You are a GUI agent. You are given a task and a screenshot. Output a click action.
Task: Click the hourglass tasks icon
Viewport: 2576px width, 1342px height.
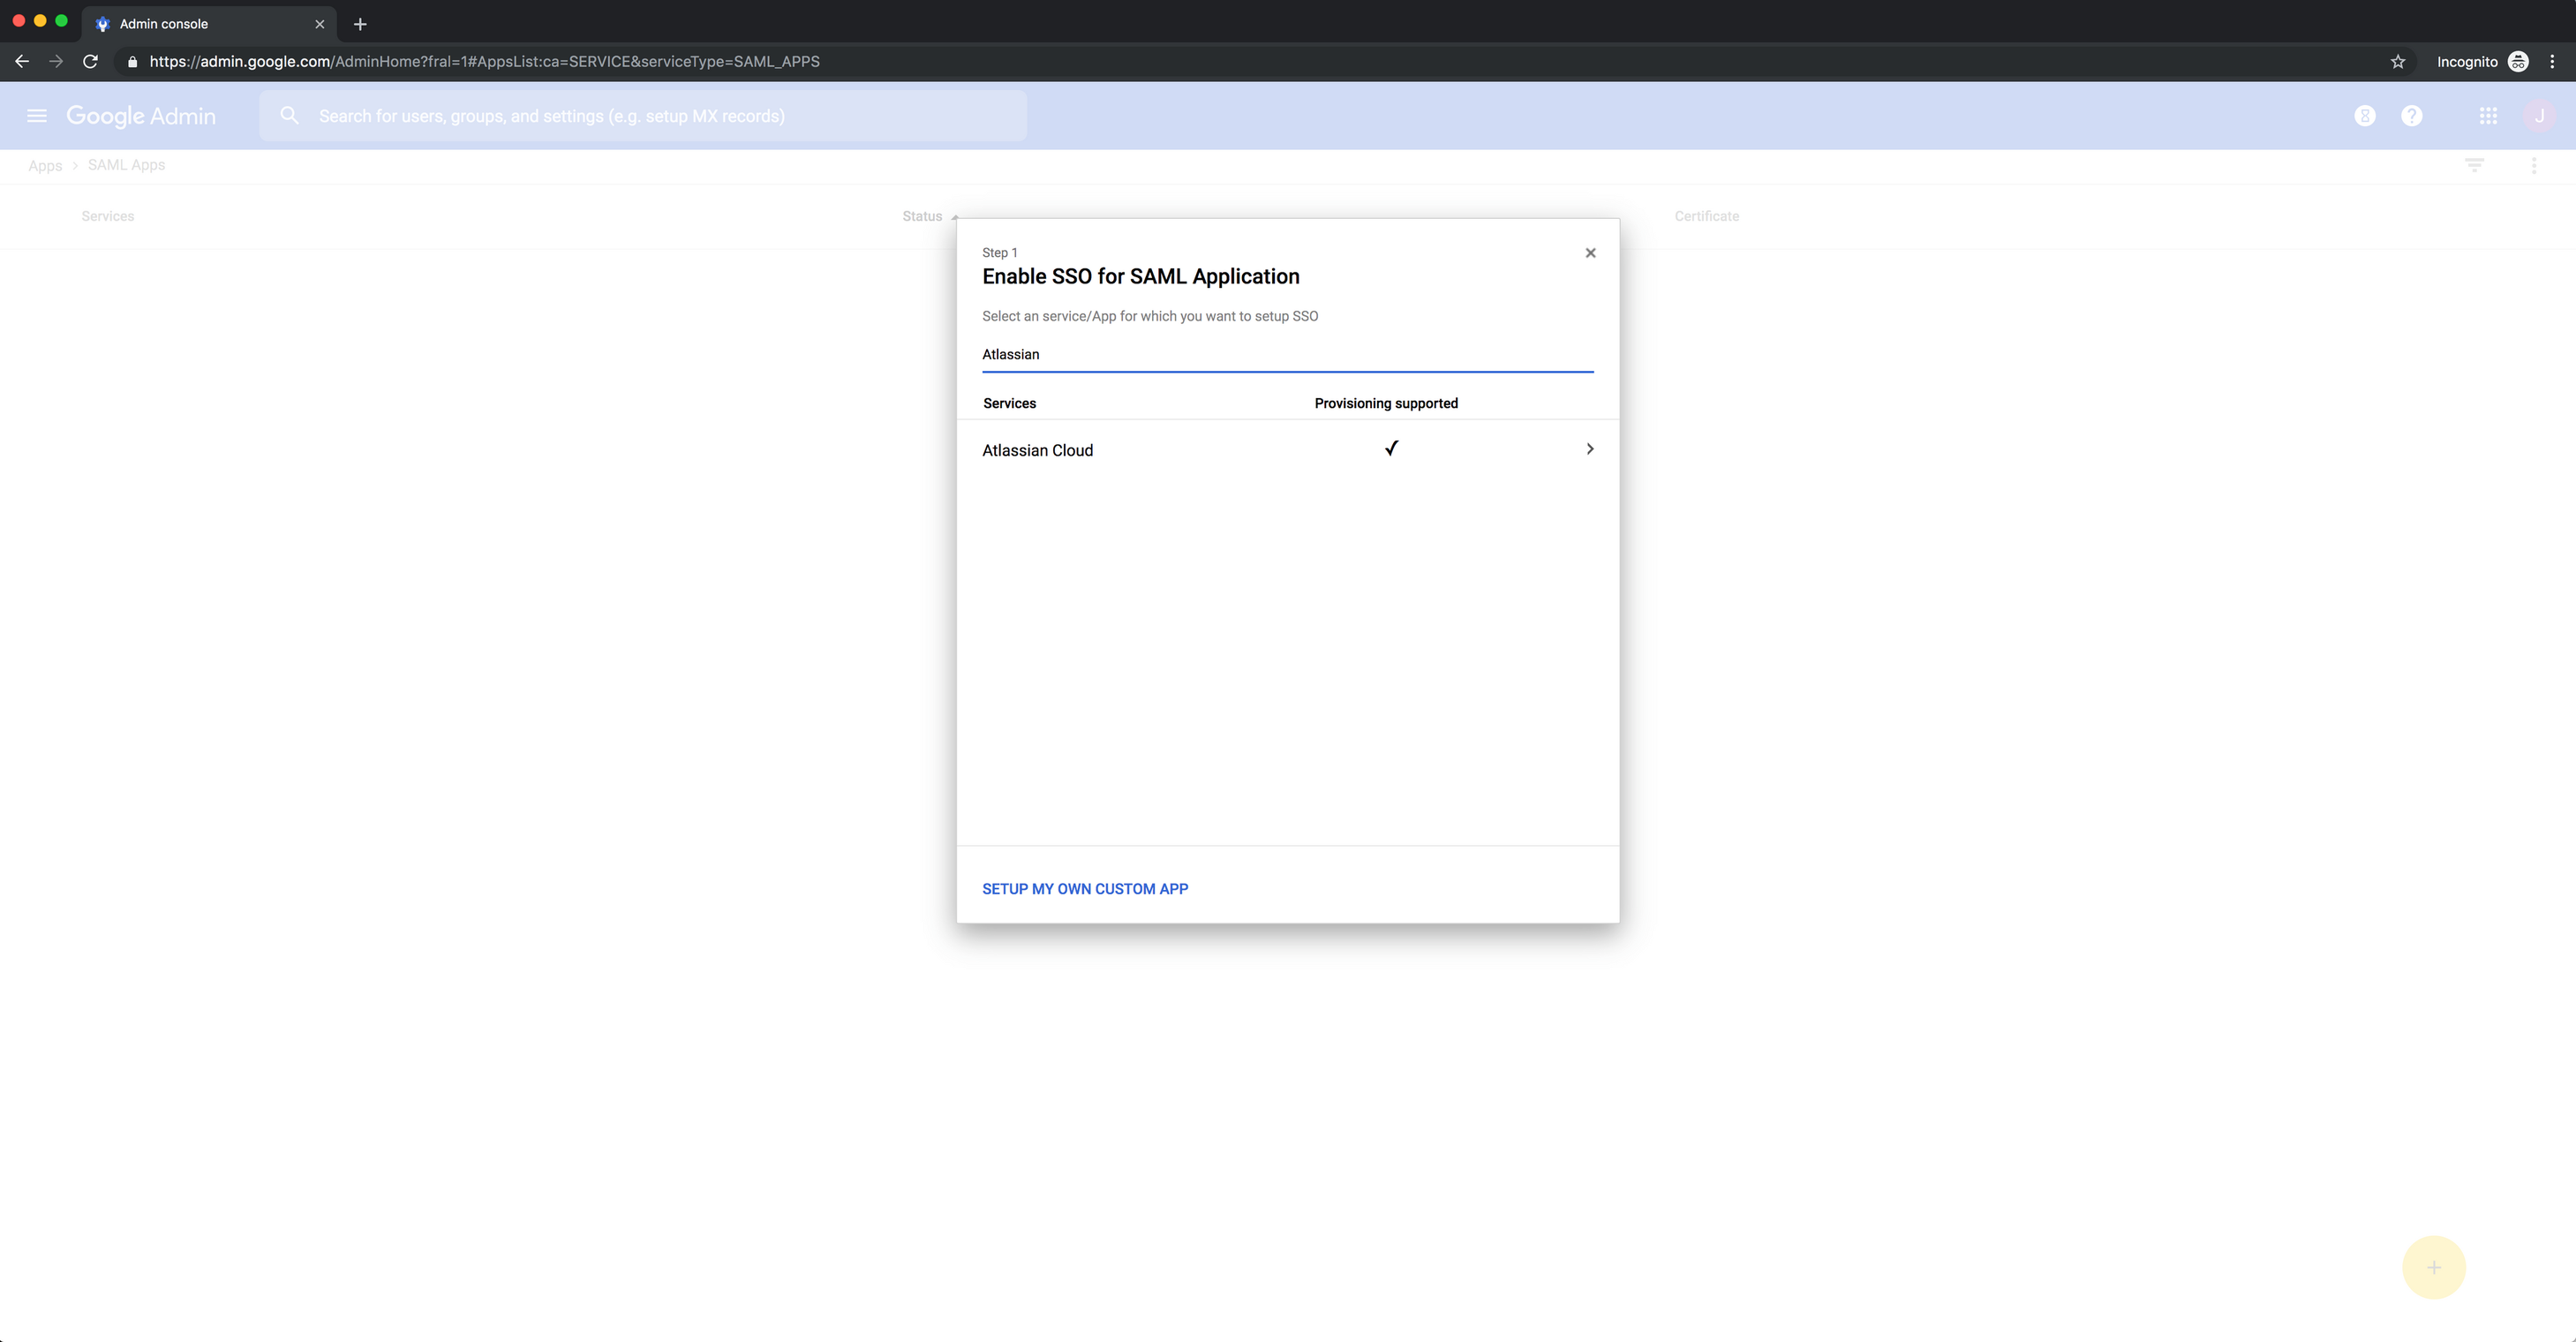[2364, 116]
